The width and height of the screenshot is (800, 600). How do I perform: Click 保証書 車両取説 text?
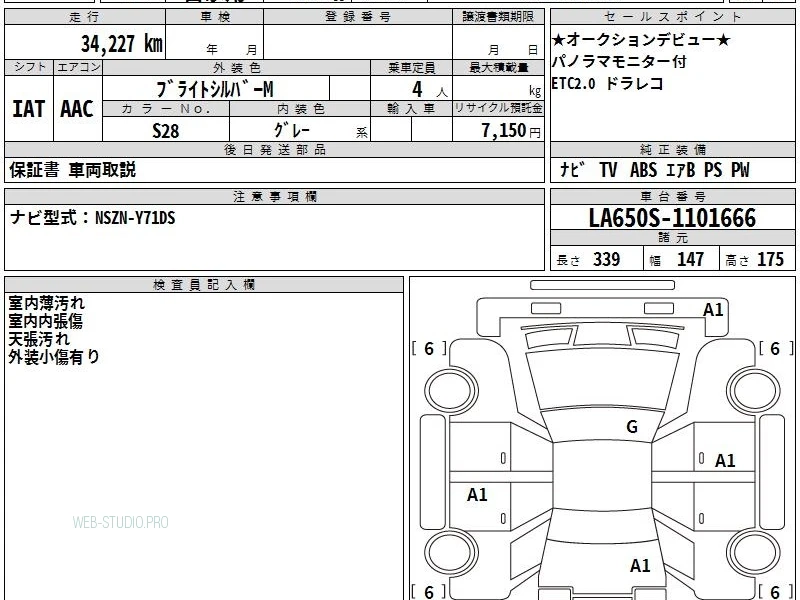[x=72, y=170]
